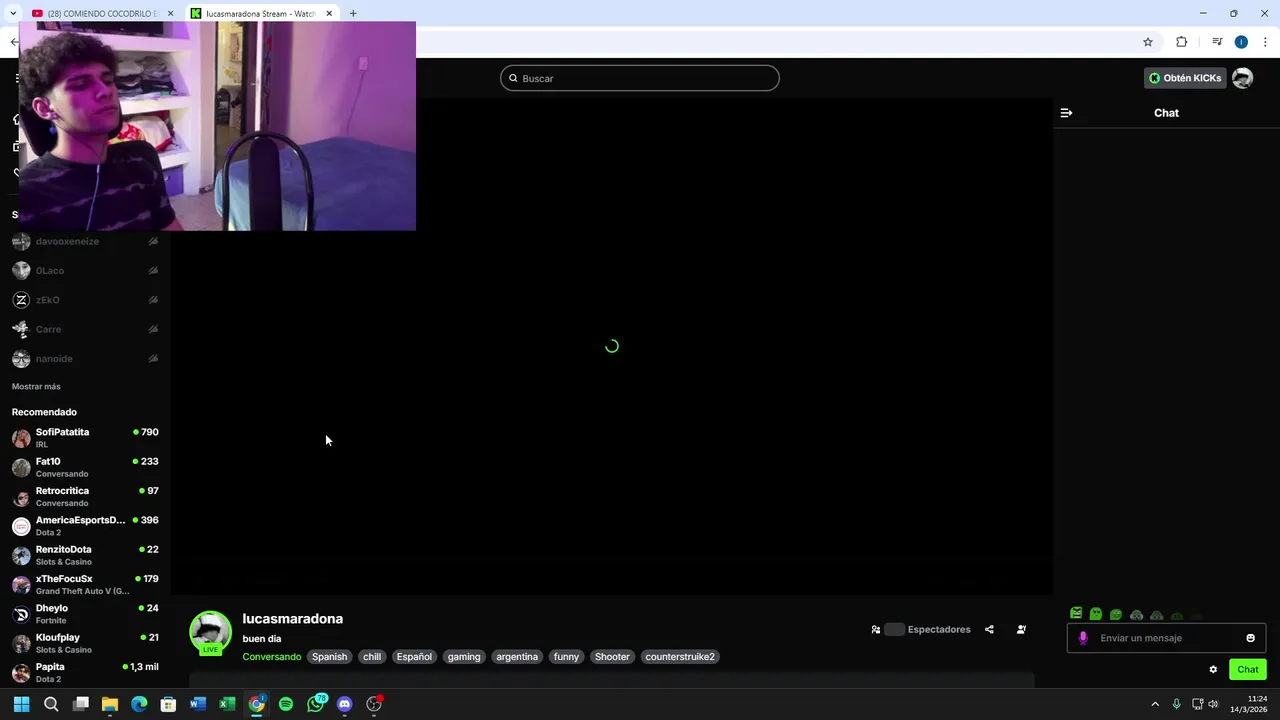Image resolution: width=1280 pixels, height=720 pixels.
Task: Click the purple microphone icon in chat box
Action: point(1083,638)
